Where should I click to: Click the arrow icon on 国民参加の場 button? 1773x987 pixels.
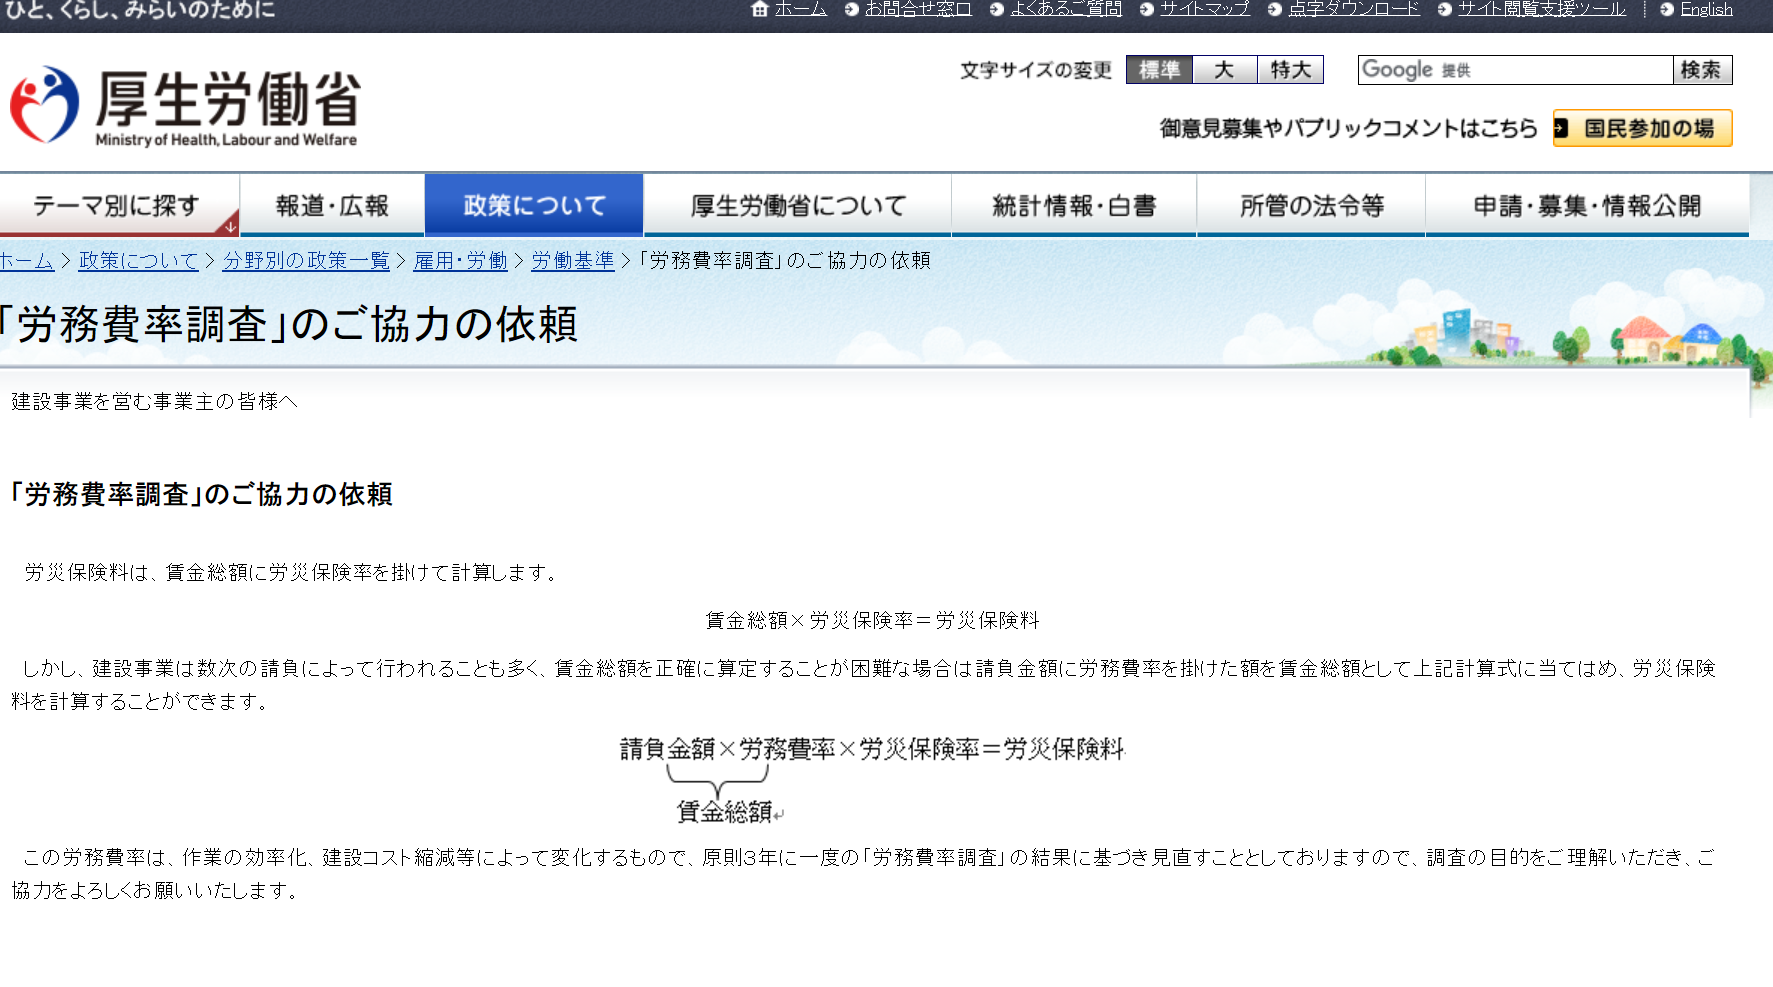(x=1561, y=128)
